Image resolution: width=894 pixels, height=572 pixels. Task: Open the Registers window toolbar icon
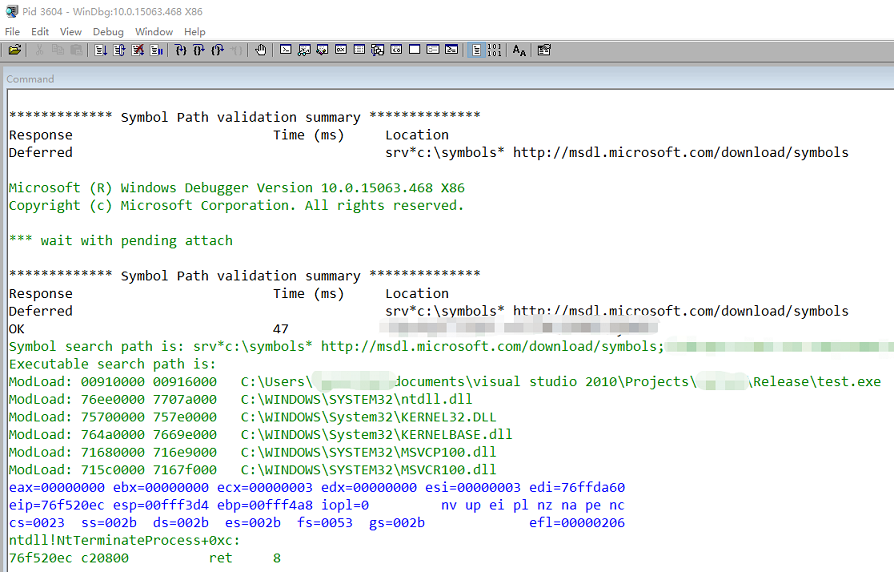341,50
